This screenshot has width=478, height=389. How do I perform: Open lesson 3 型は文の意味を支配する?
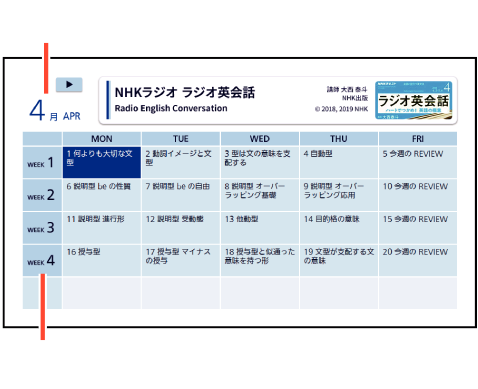point(260,162)
